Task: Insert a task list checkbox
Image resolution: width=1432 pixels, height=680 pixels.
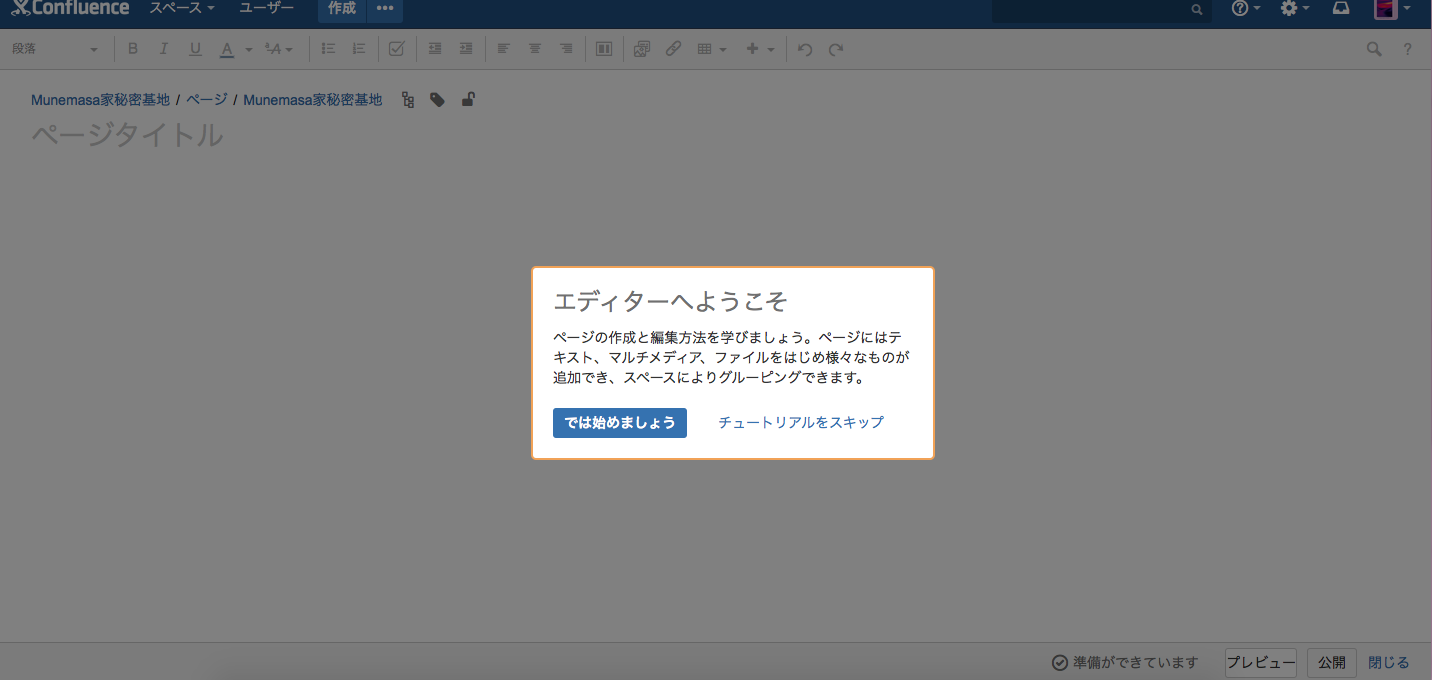Action: click(396, 48)
